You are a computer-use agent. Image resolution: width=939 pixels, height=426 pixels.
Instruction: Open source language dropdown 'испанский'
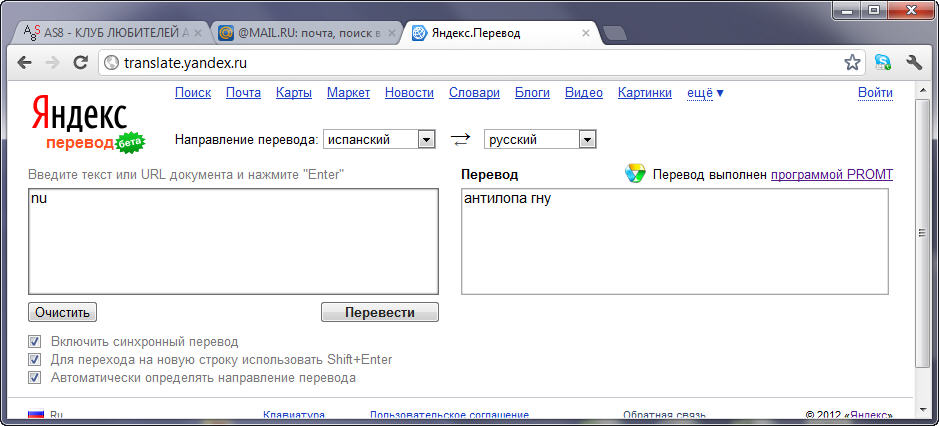427,139
